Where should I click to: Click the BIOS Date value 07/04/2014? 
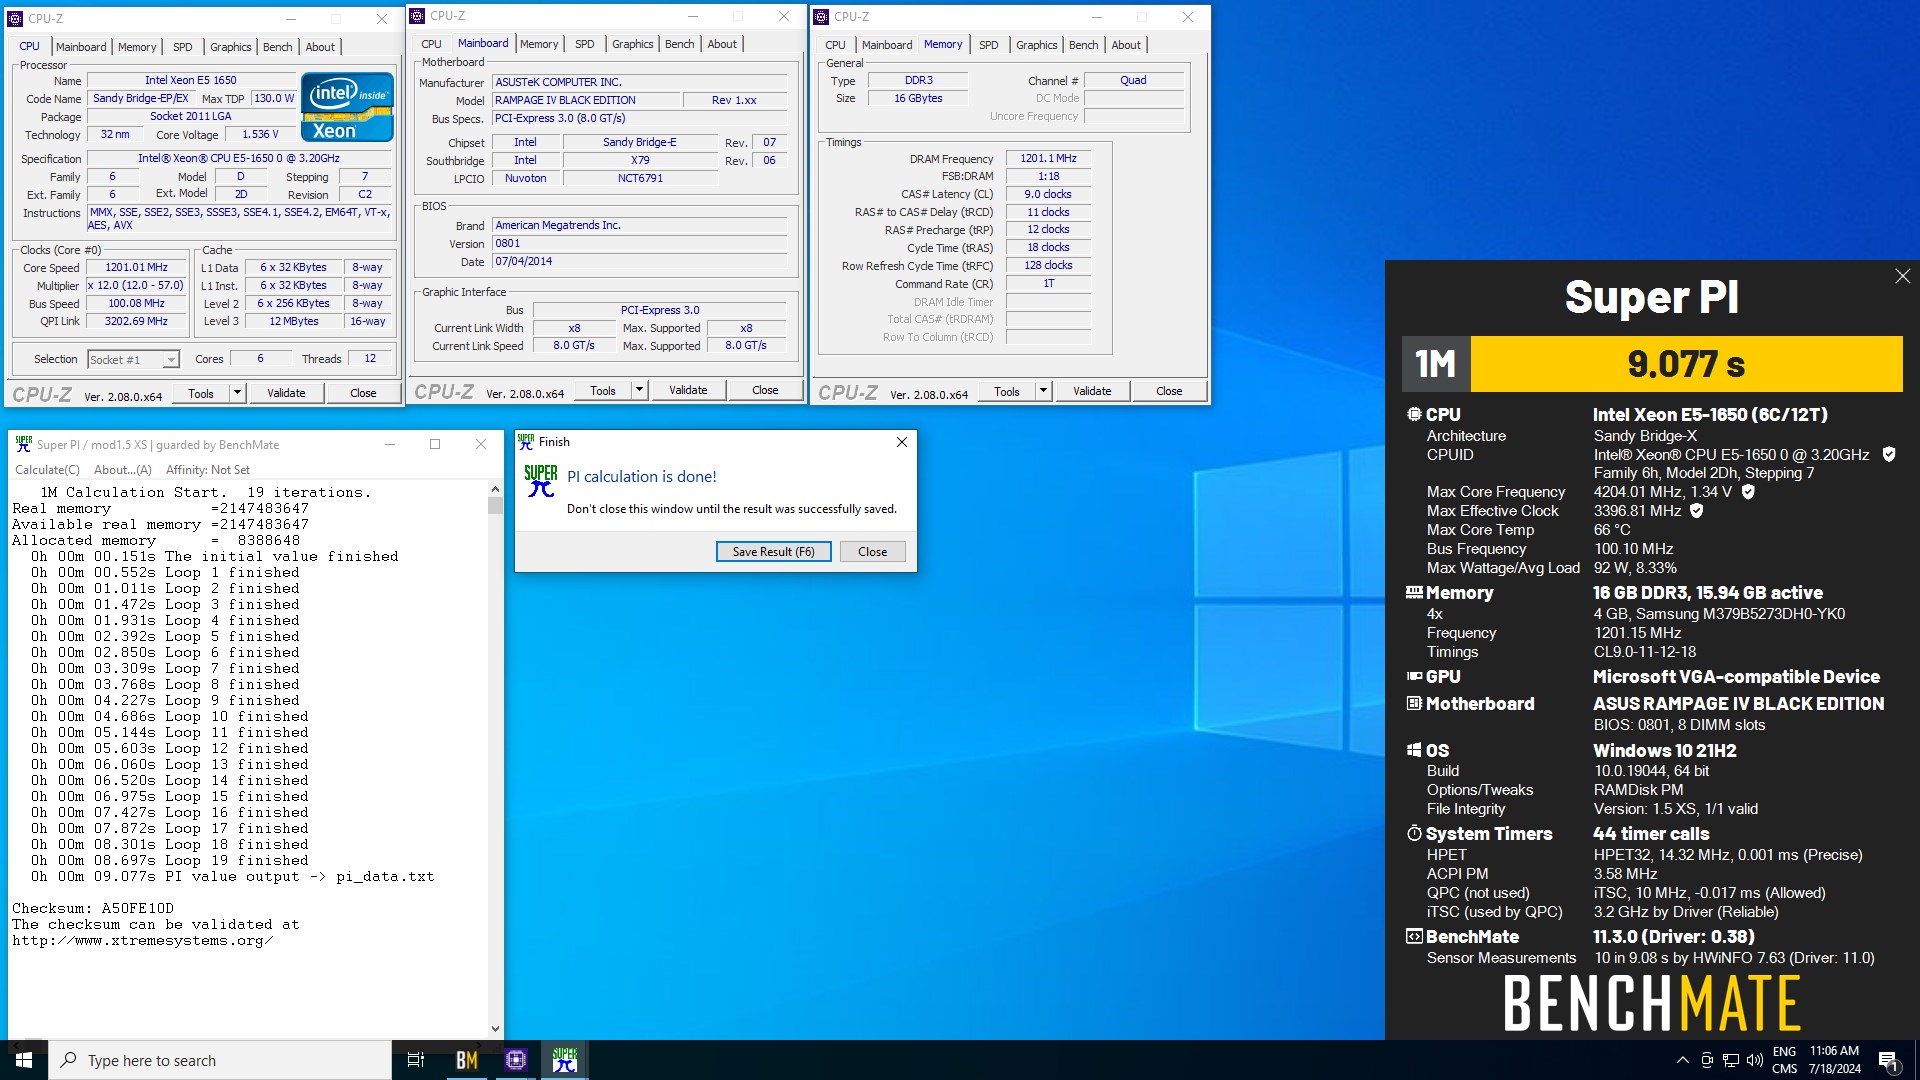pyautogui.click(x=640, y=262)
